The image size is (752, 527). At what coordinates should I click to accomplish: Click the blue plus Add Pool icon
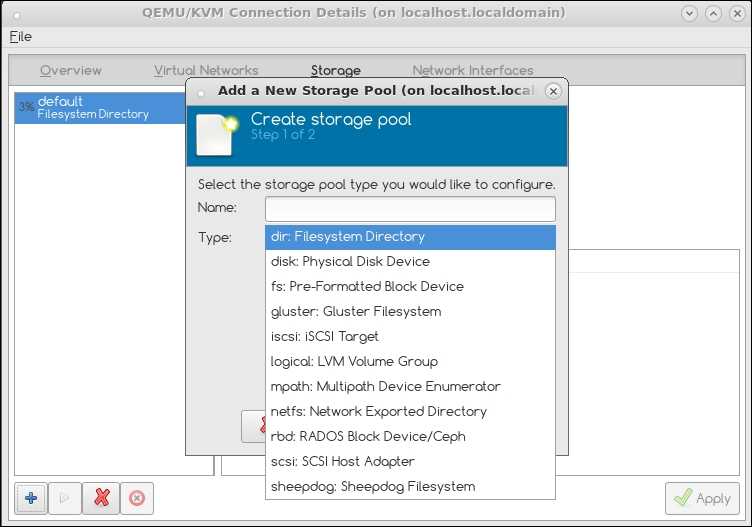pos(31,498)
